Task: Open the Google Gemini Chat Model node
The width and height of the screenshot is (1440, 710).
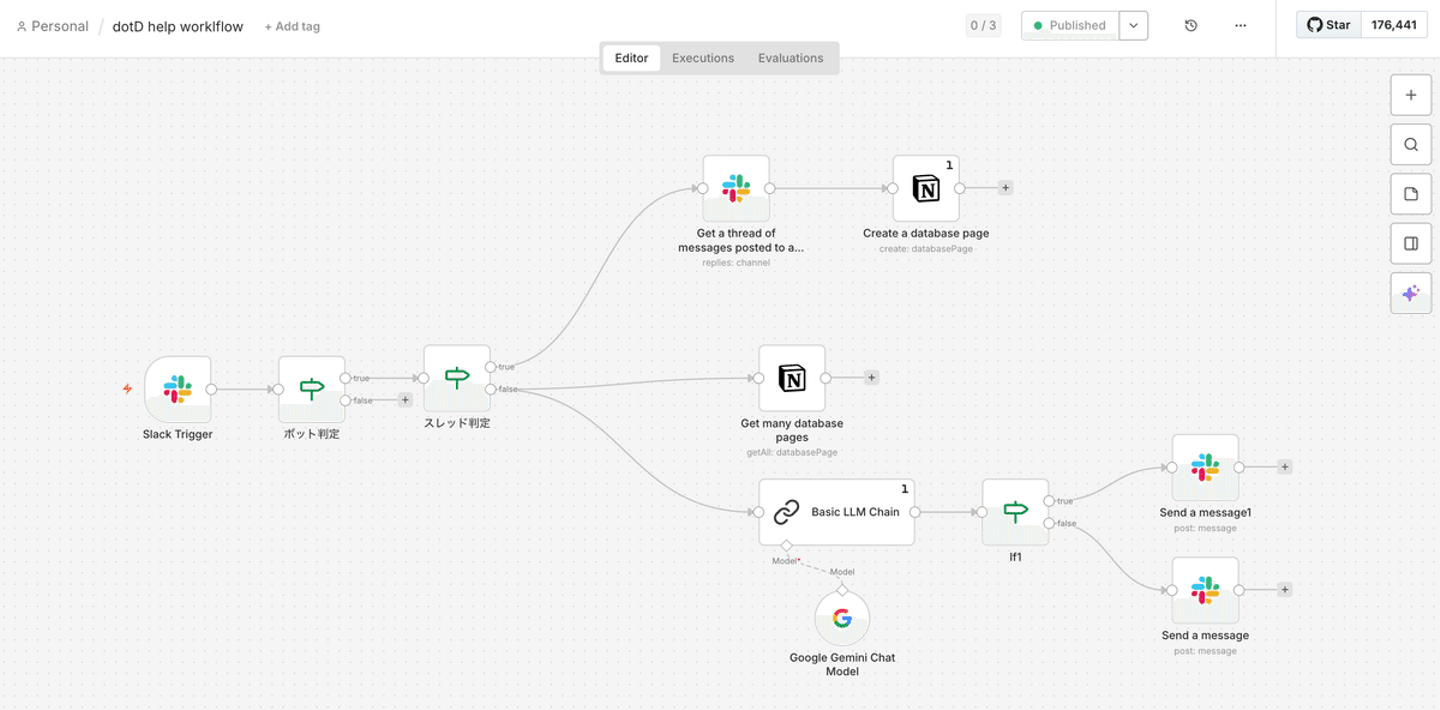Action: pyautogui.click(x=842, y=619)
